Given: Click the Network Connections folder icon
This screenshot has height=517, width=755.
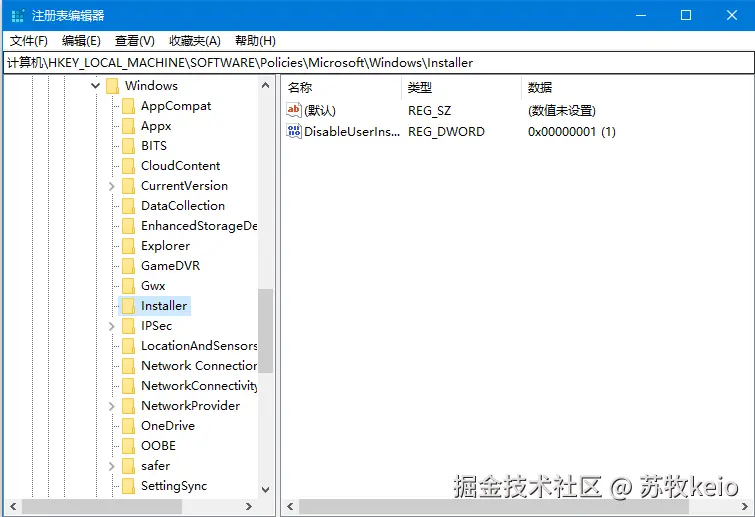Looking at the screenshot, I should [x=129, y=366].
